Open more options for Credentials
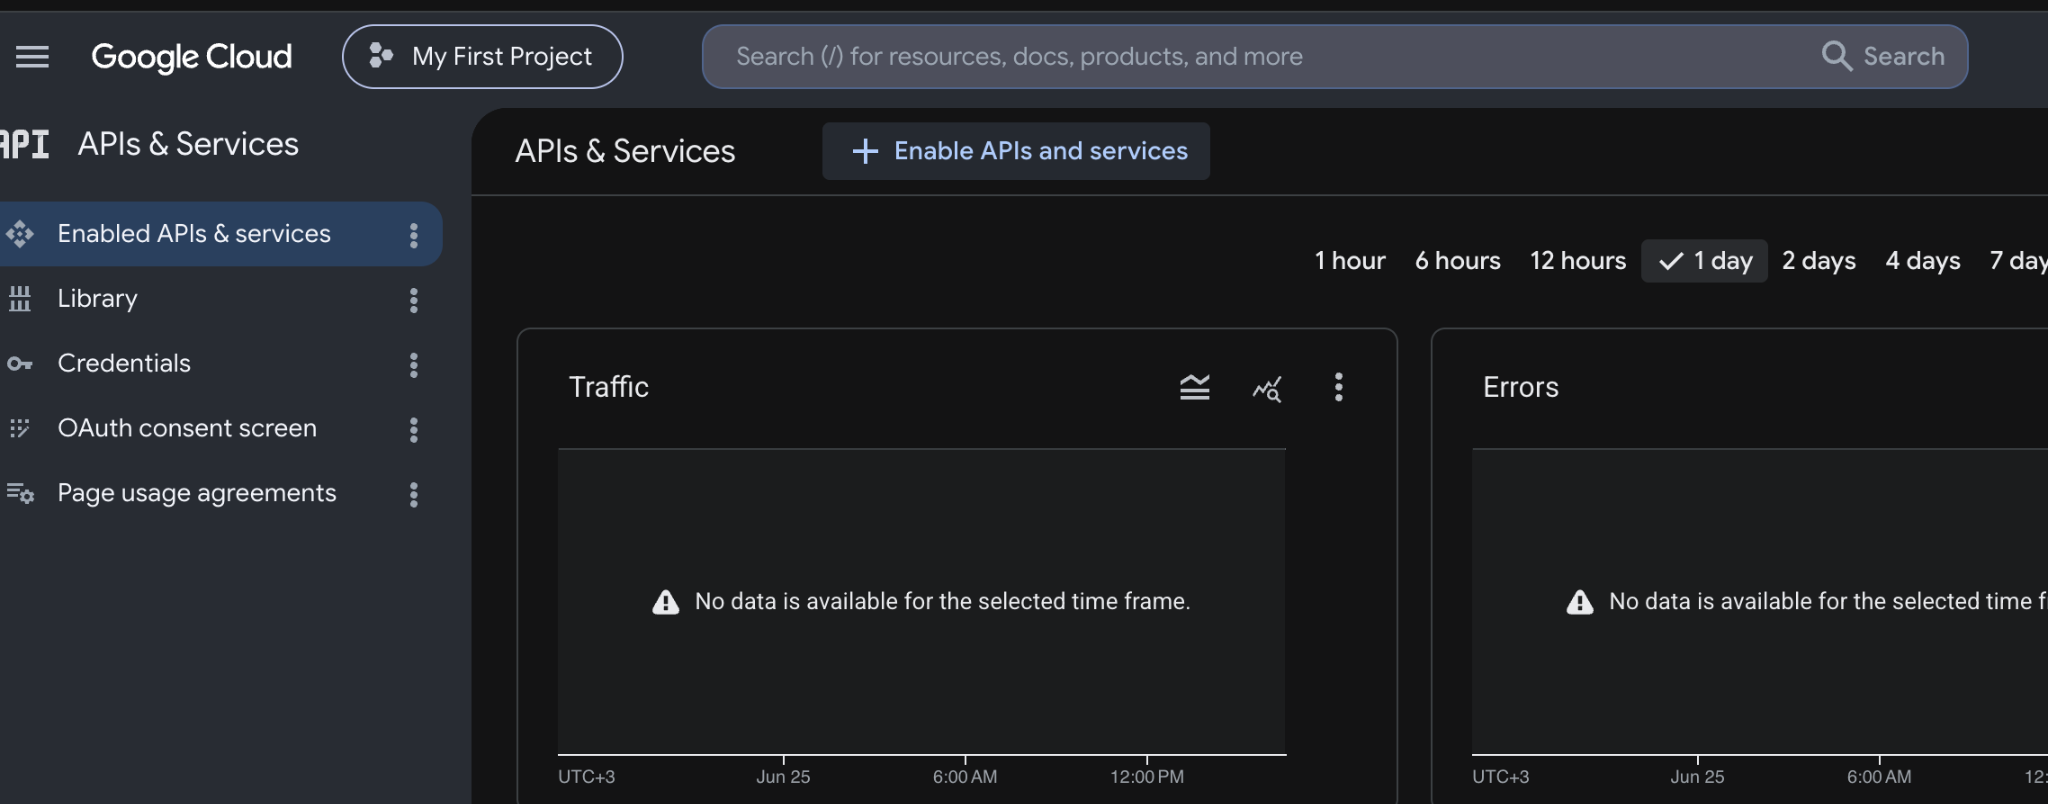This screenshot has width=2048, height=804. coord(414,365)
